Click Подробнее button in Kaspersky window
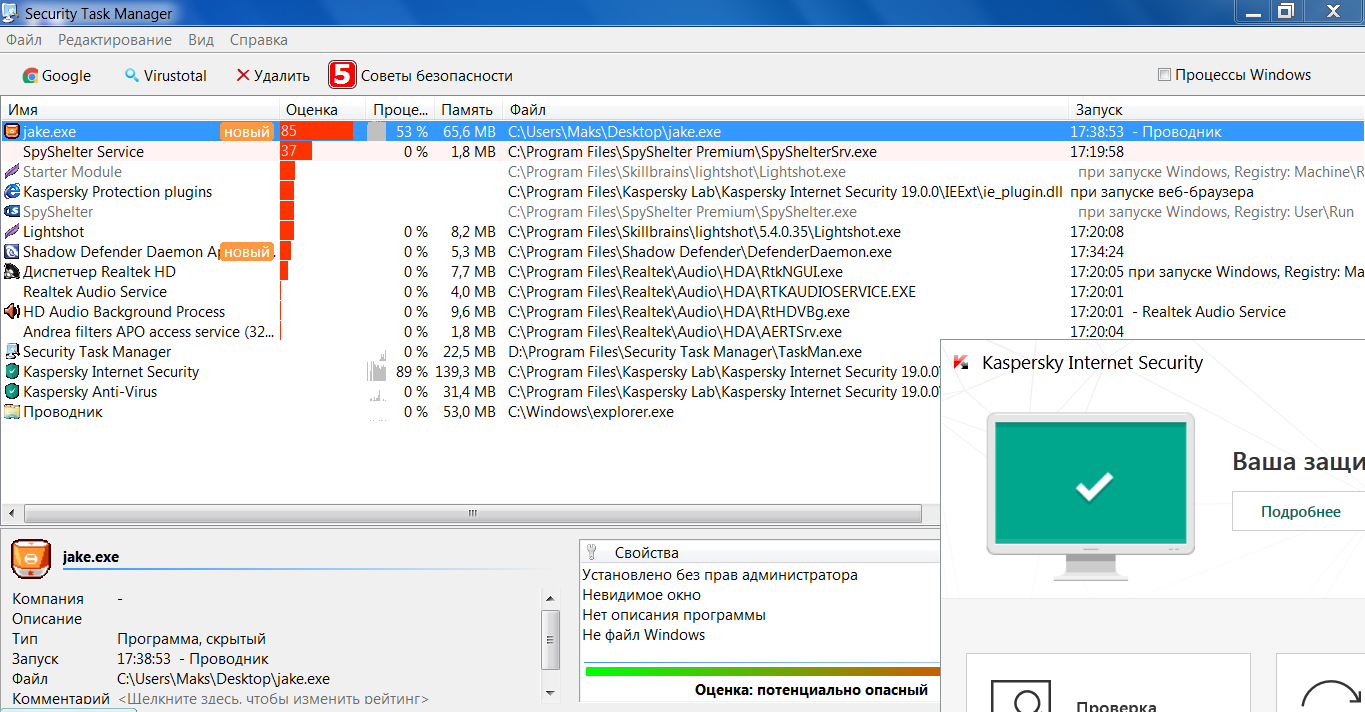 pos(1300,511)
